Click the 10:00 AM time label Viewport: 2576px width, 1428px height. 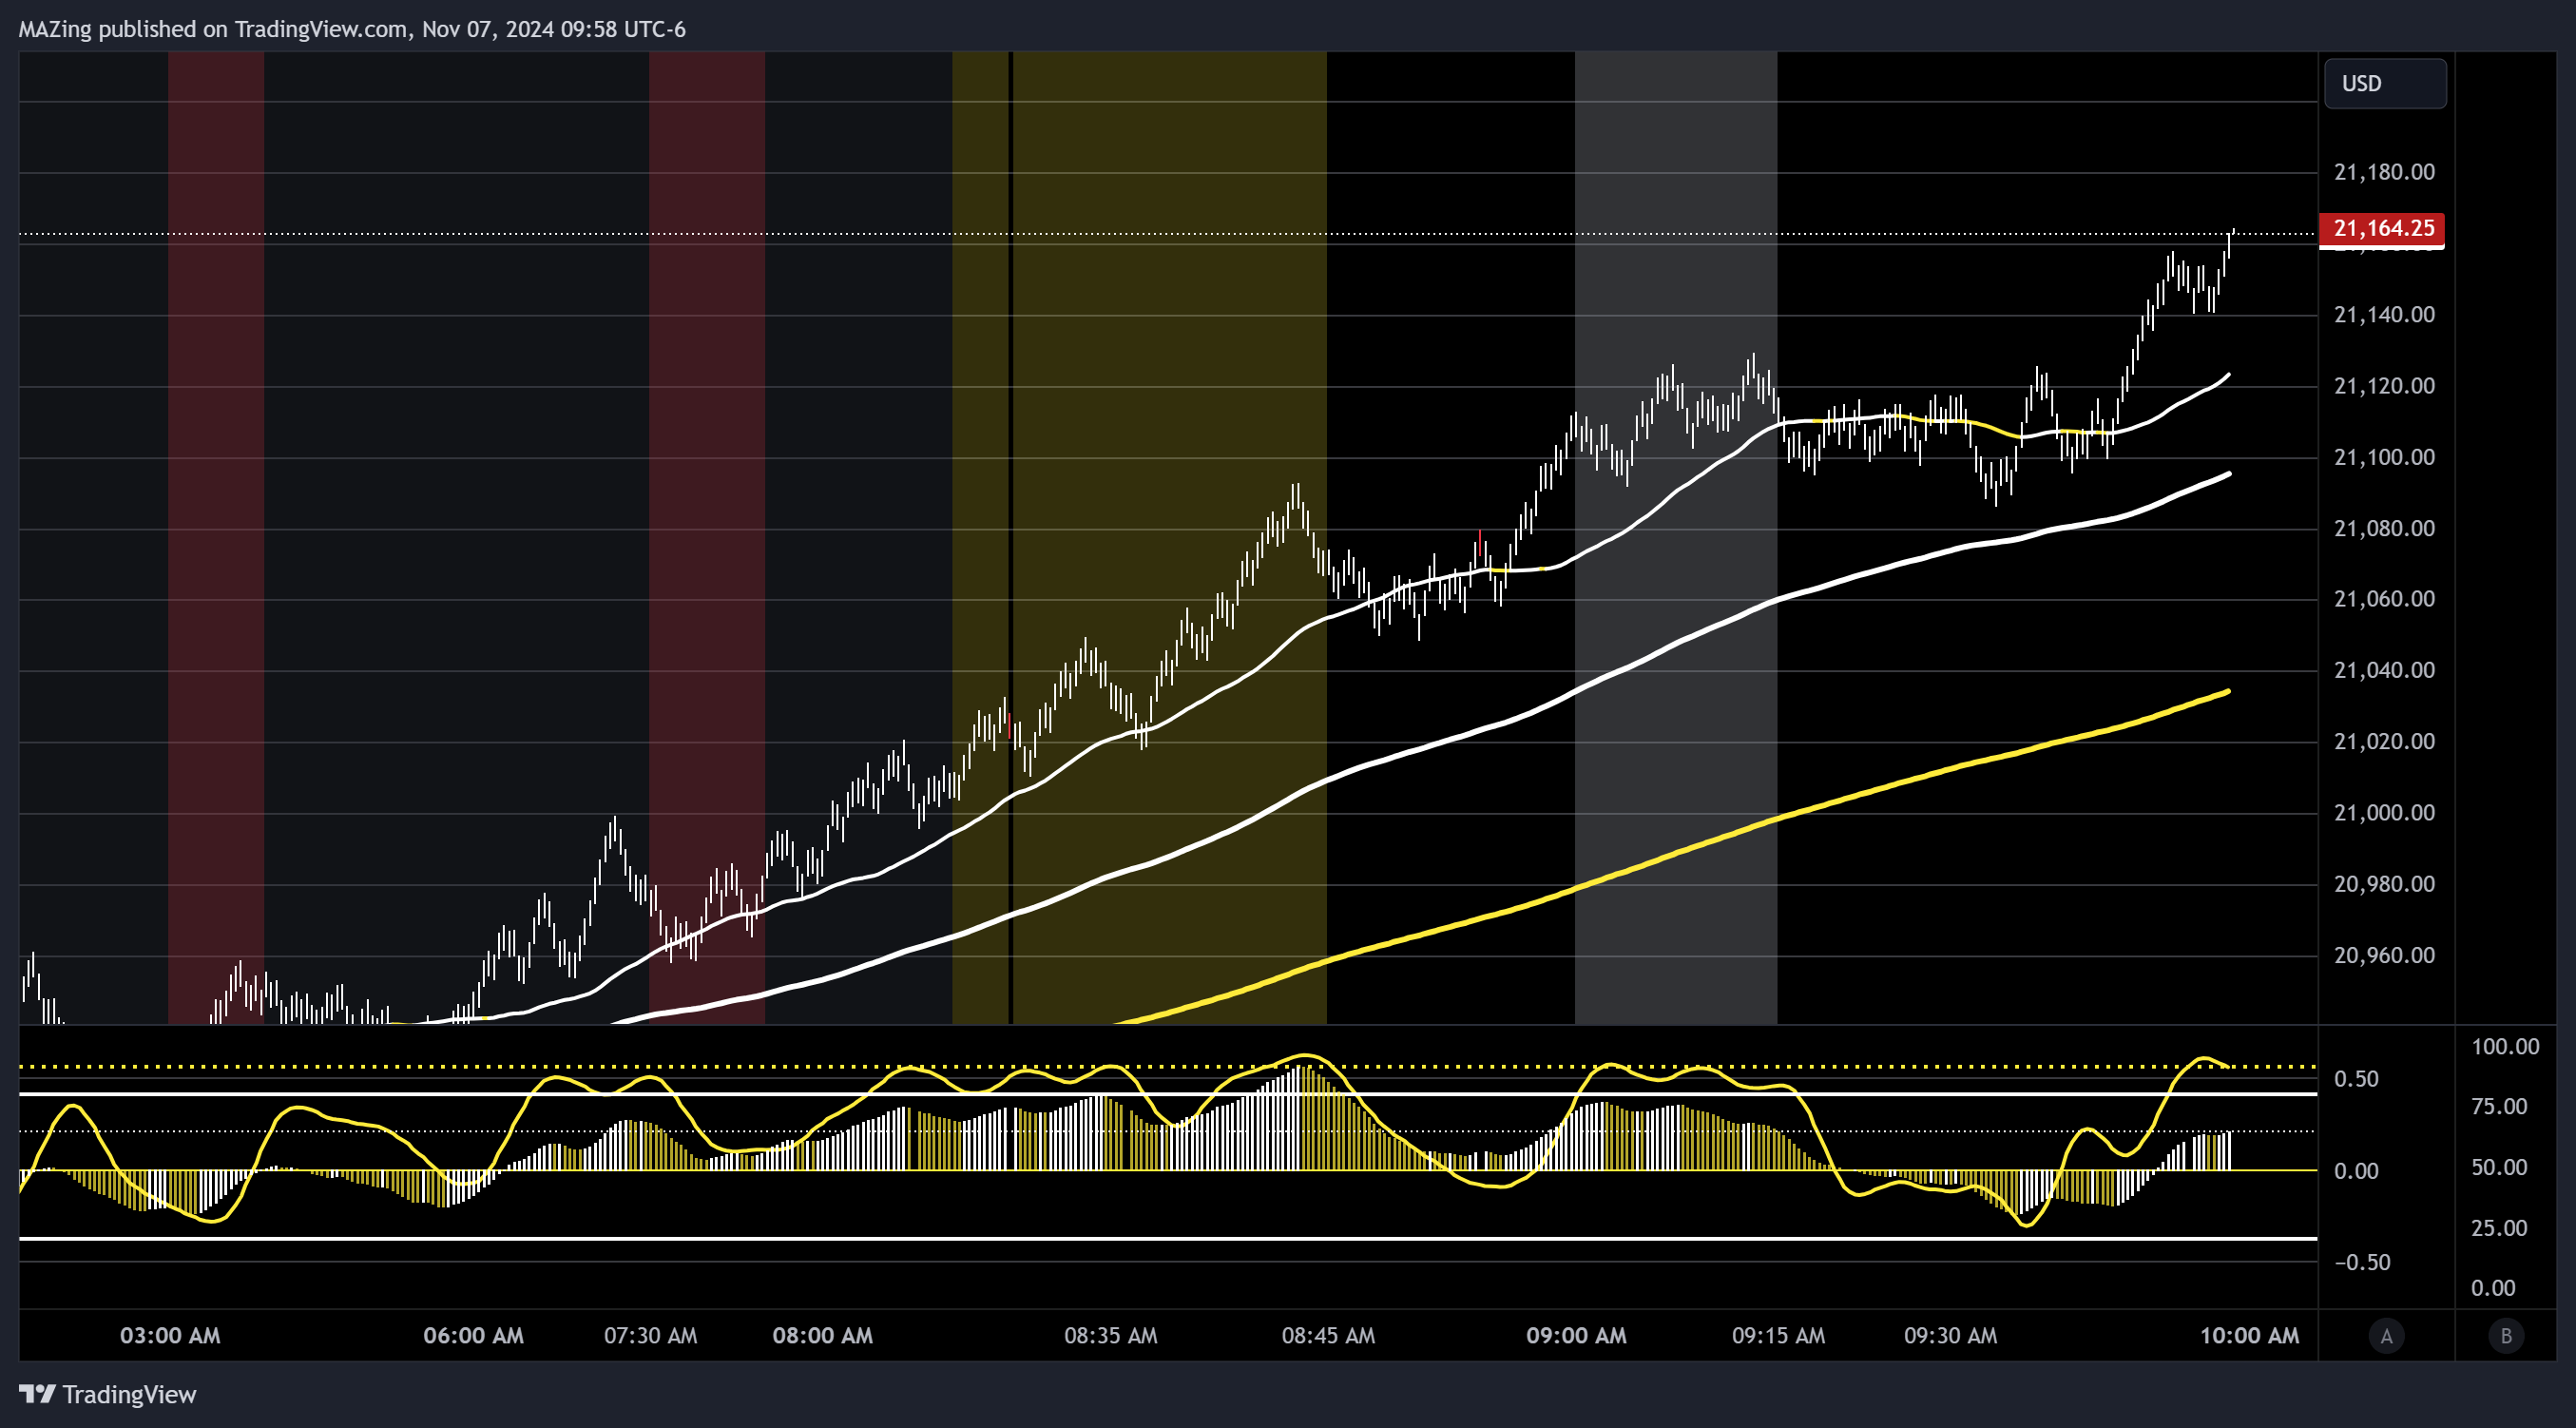[2249, 1336]
